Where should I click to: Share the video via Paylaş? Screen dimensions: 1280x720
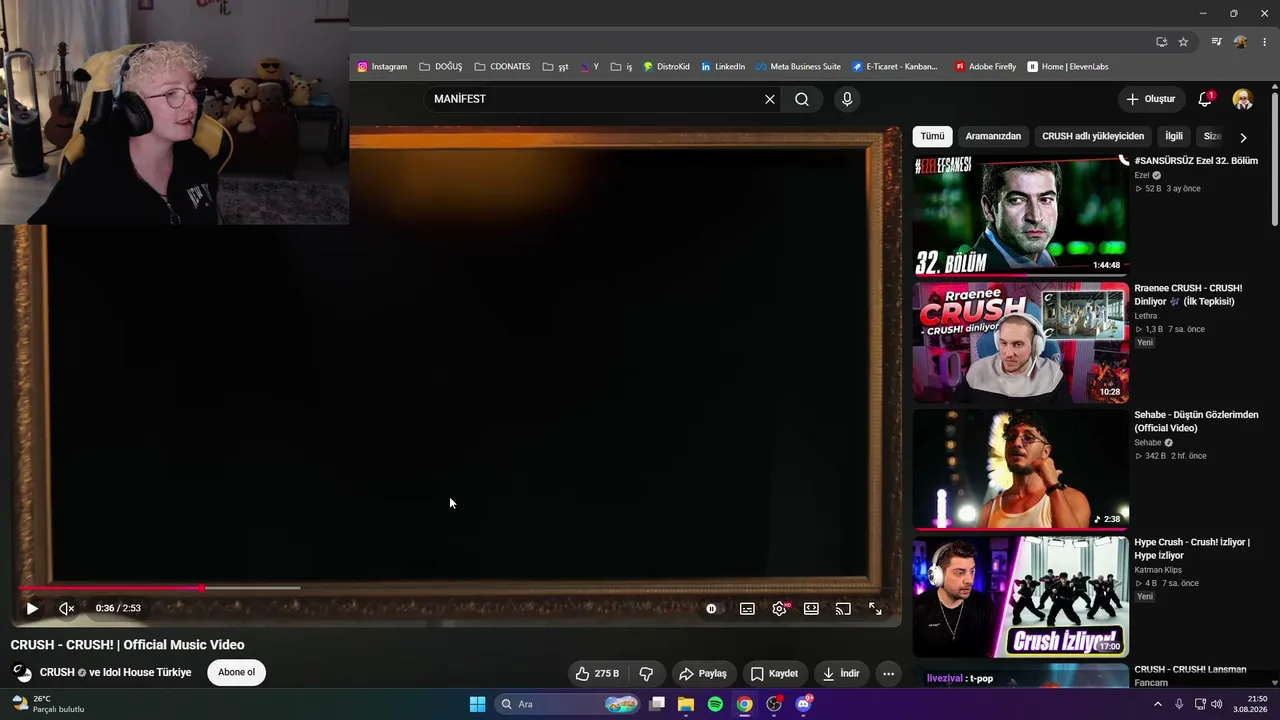coord(703,674)
